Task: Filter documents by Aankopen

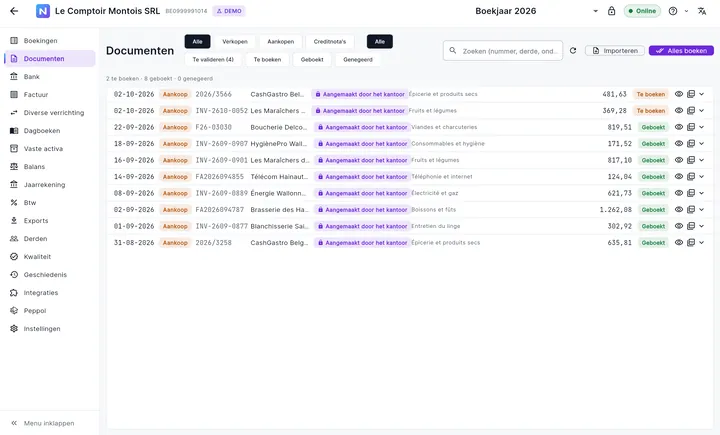Action: click(281, 41)
